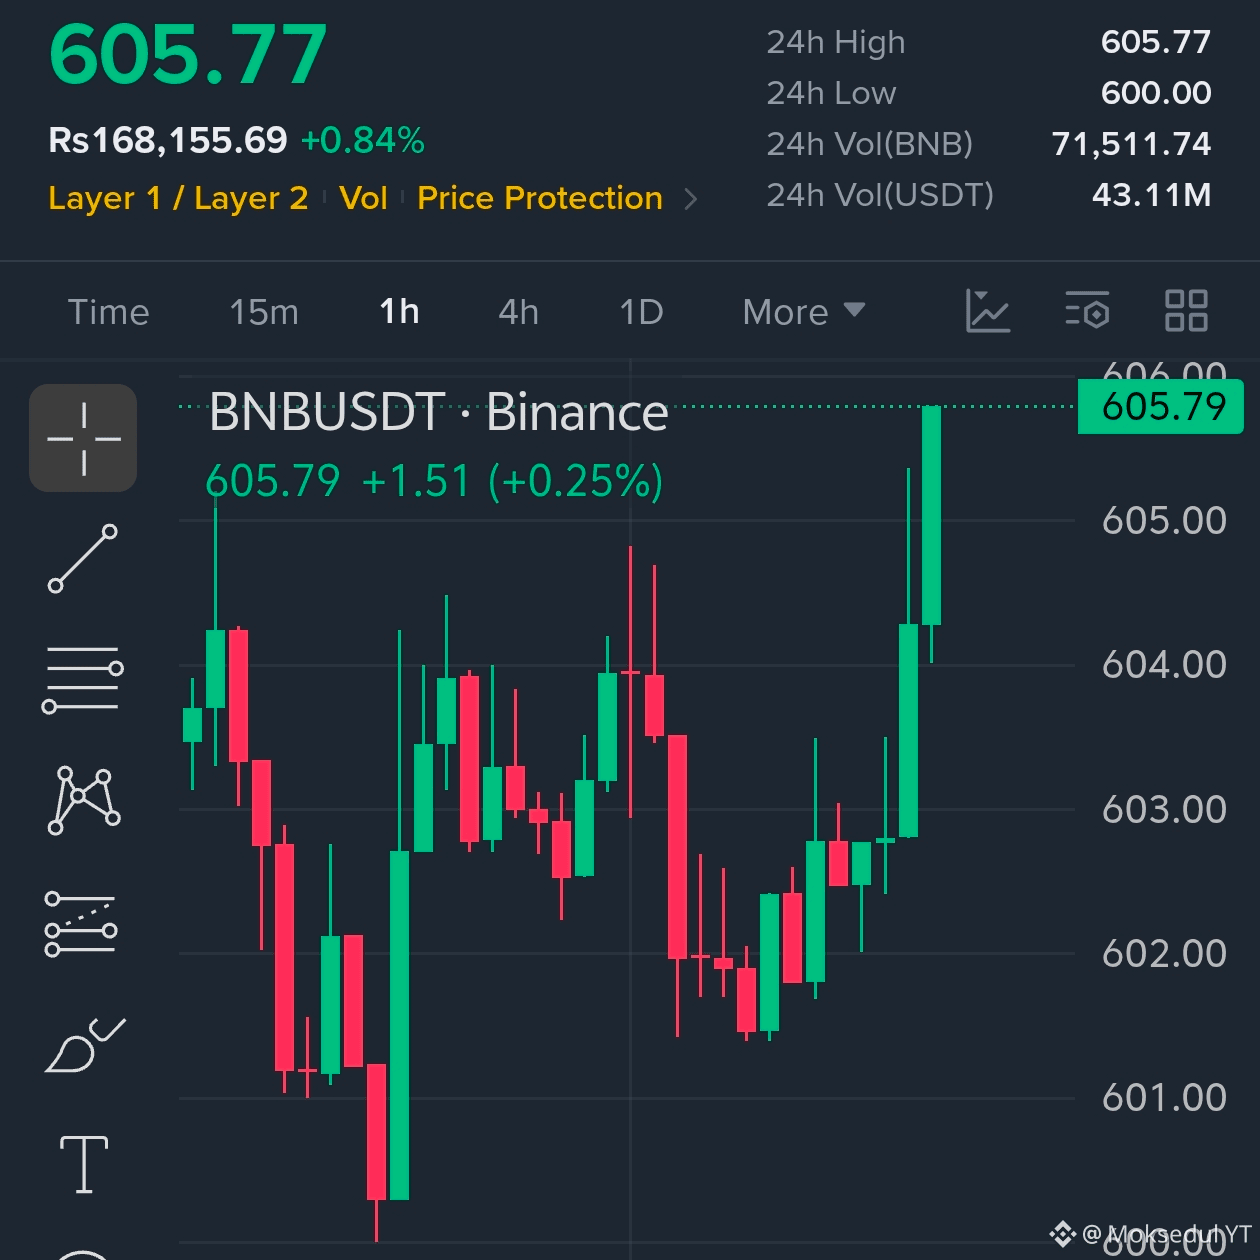Tap the +1.51 (+0.25%) candle change text
Viewport: 1260px width, 1260px height.
[512, 481]
